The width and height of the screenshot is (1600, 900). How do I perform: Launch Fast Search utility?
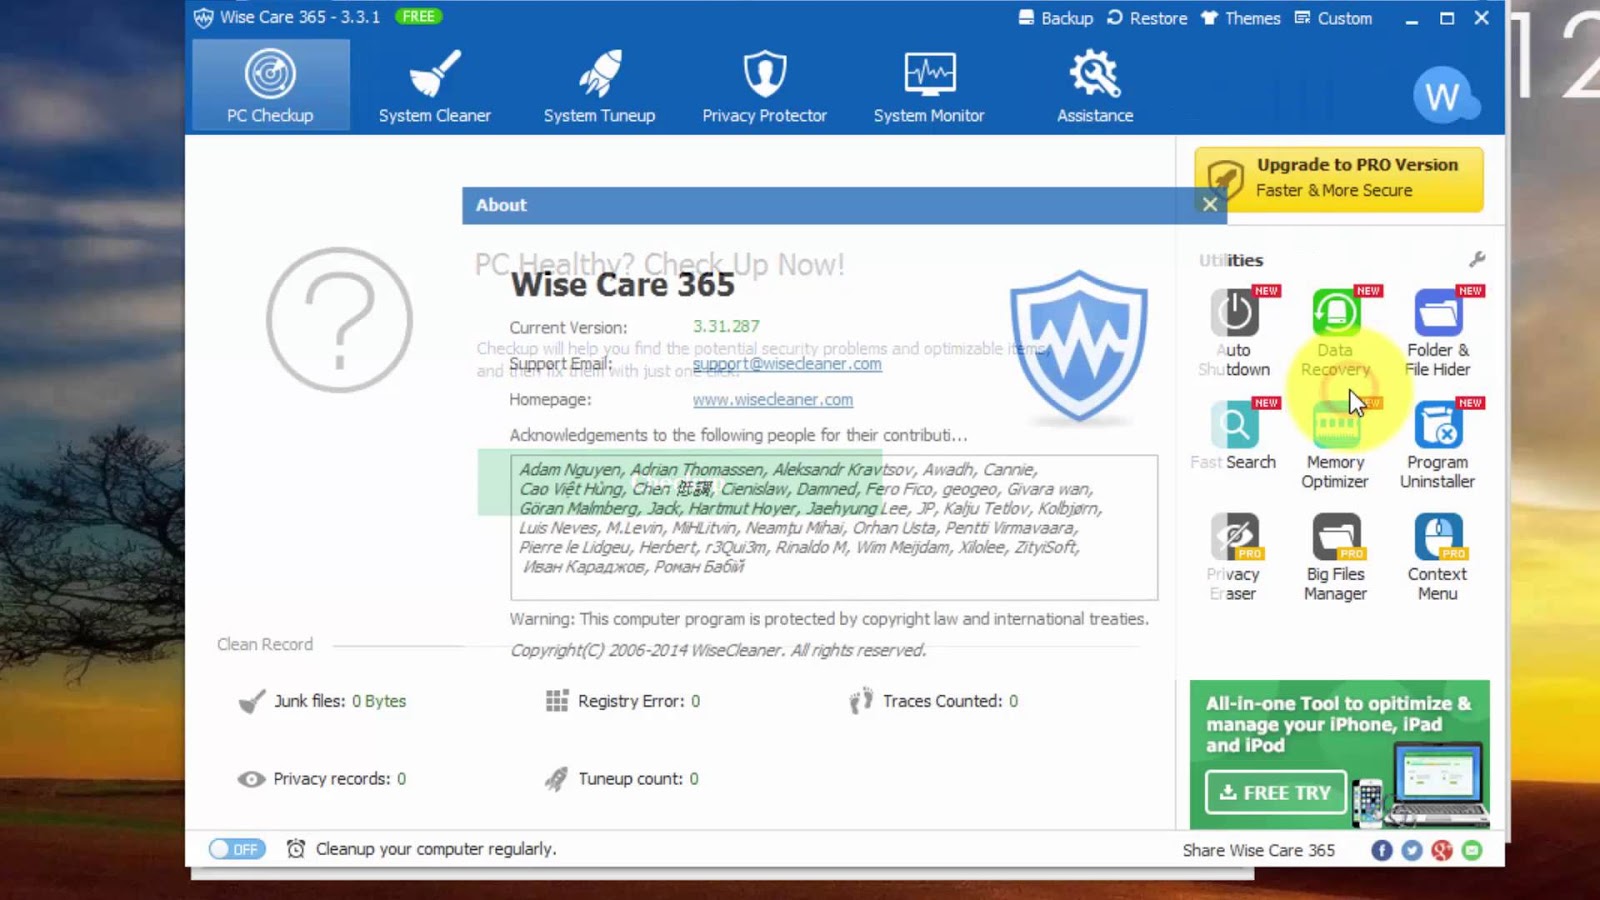(x=1234, y=435)
